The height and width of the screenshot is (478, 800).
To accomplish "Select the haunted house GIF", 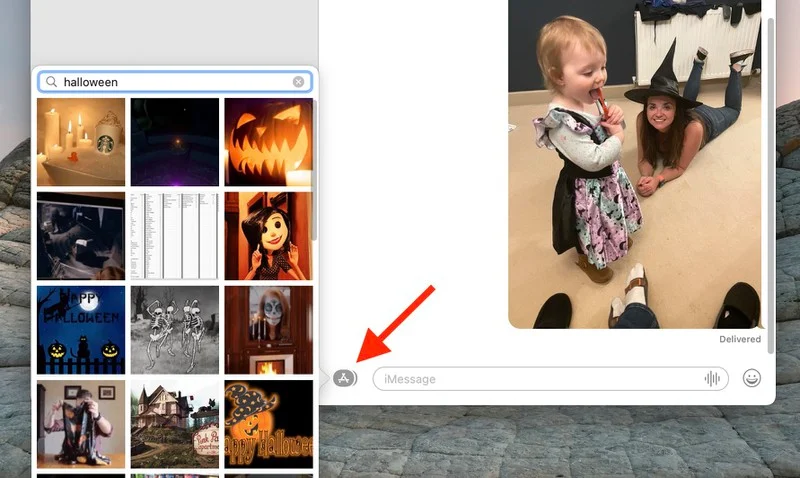I will 175,424.
